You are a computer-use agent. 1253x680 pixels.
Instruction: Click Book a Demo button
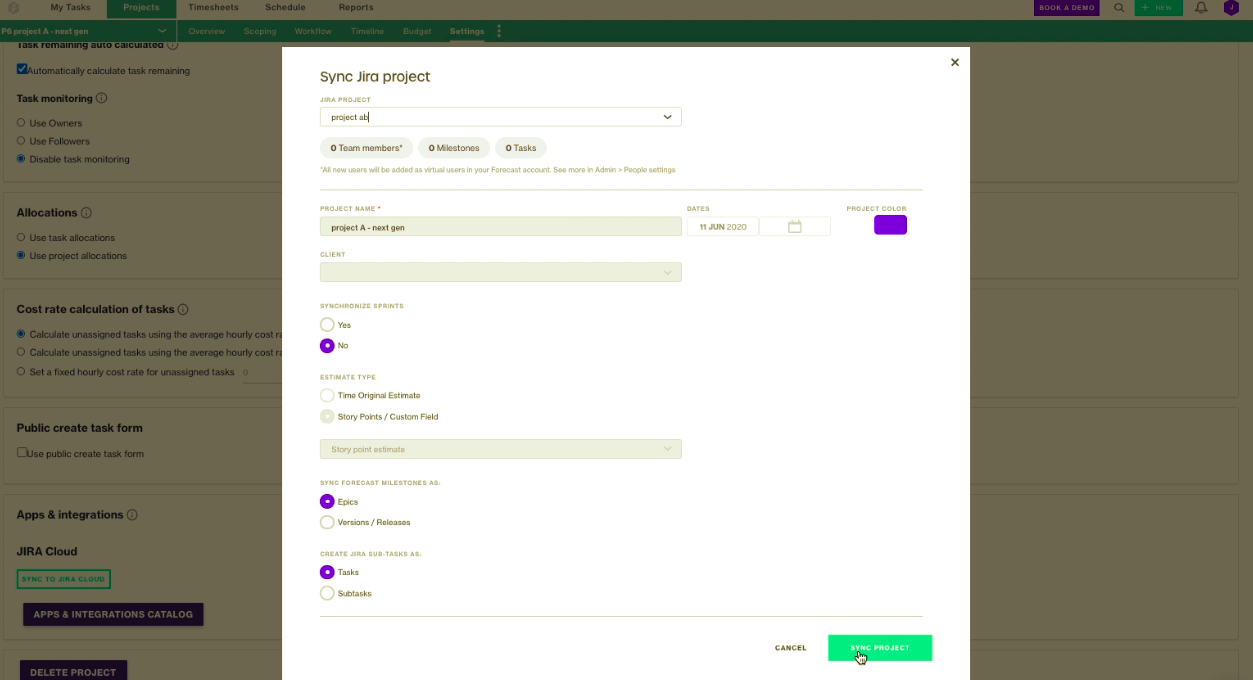pyautogui.click(x=1066, y=8)
